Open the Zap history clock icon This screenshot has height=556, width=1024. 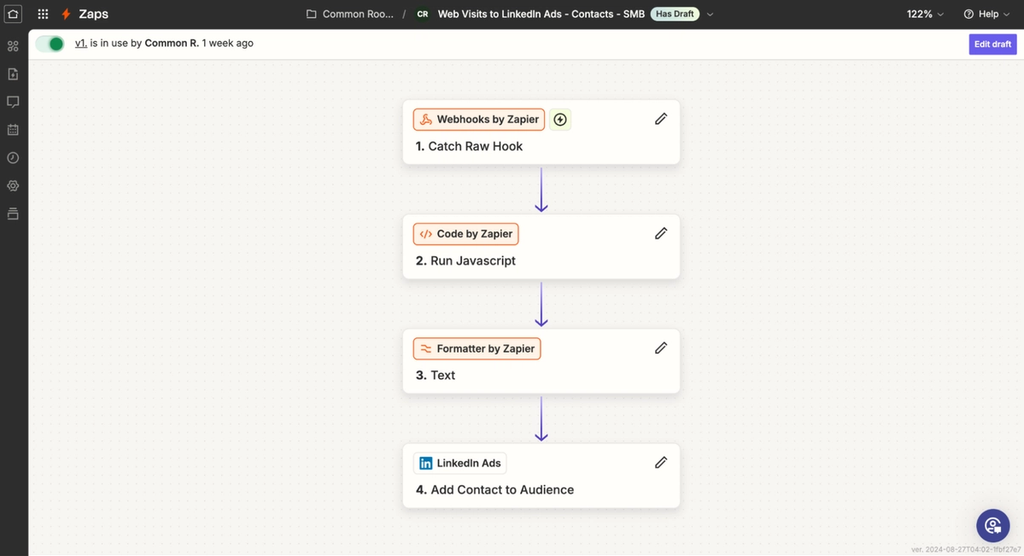12,157
